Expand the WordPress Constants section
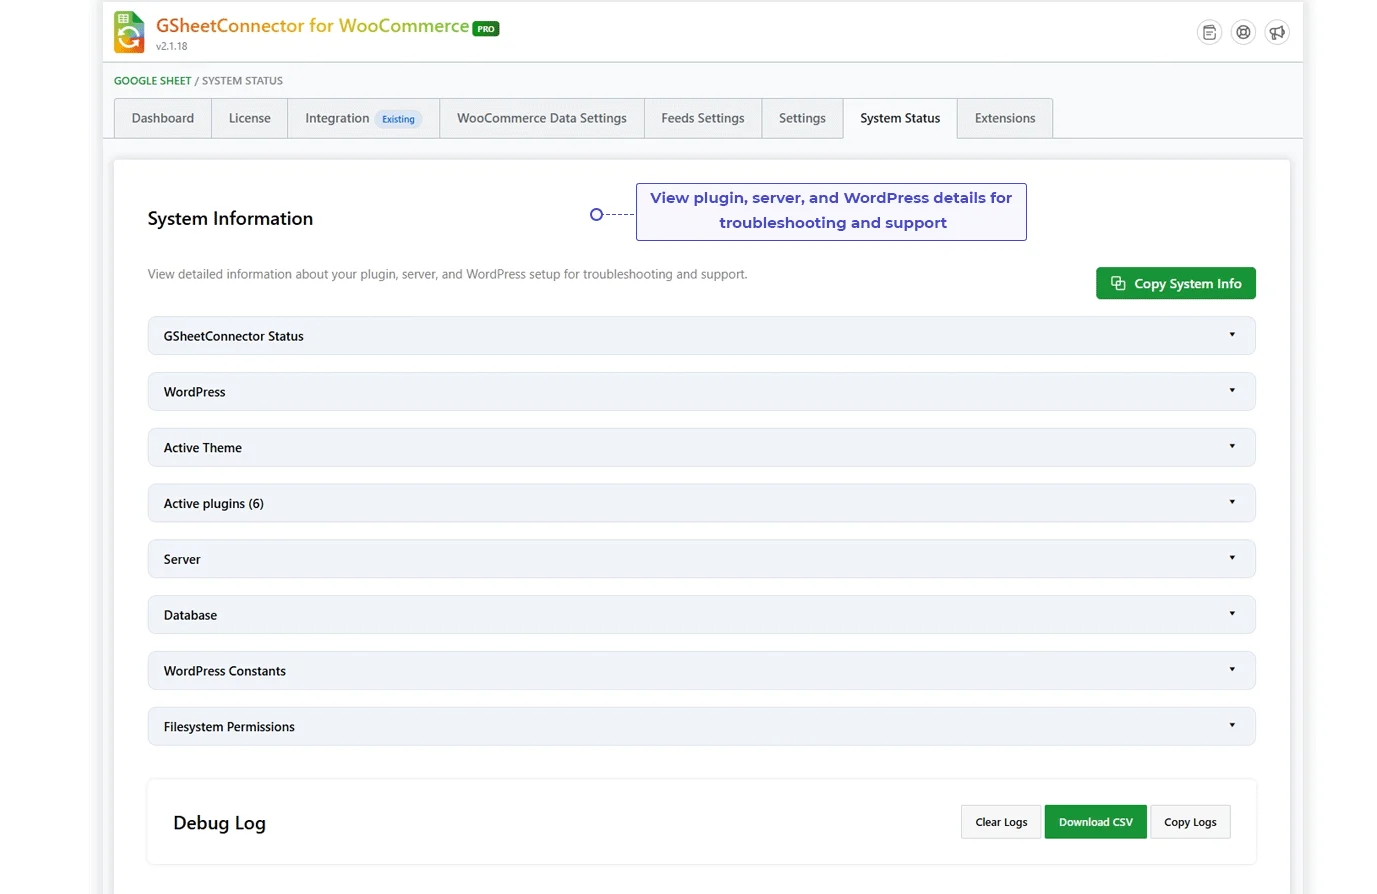The width and height of the screenshot is (1377, 894). point(702,671)
